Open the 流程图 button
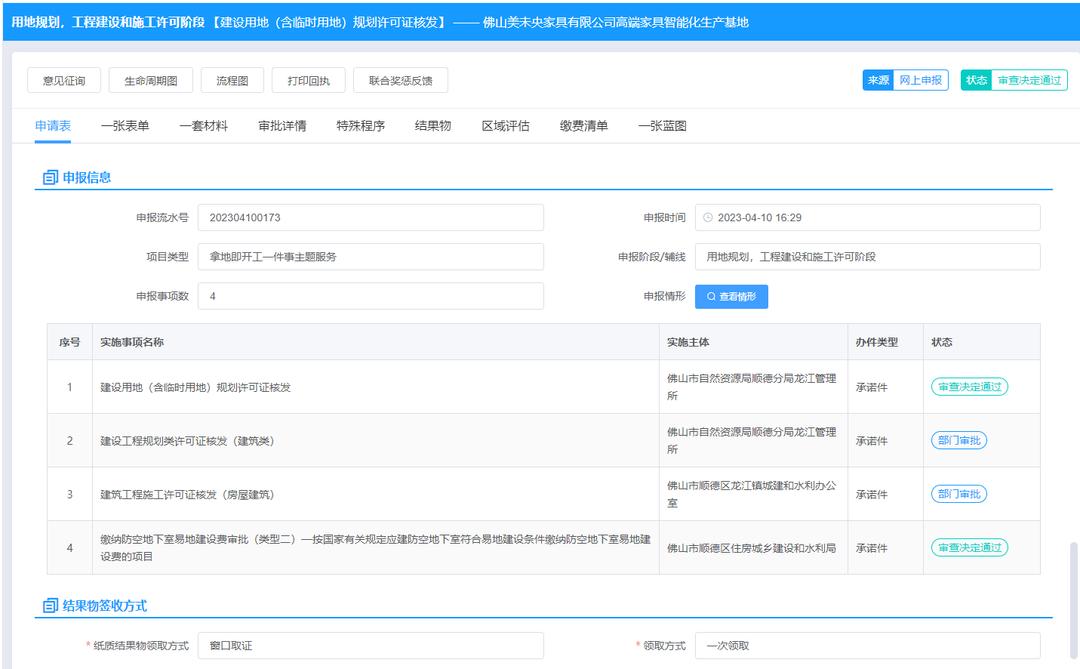Image resolution: width=1080 pixels, height=669 pixels. pos(230,81)
